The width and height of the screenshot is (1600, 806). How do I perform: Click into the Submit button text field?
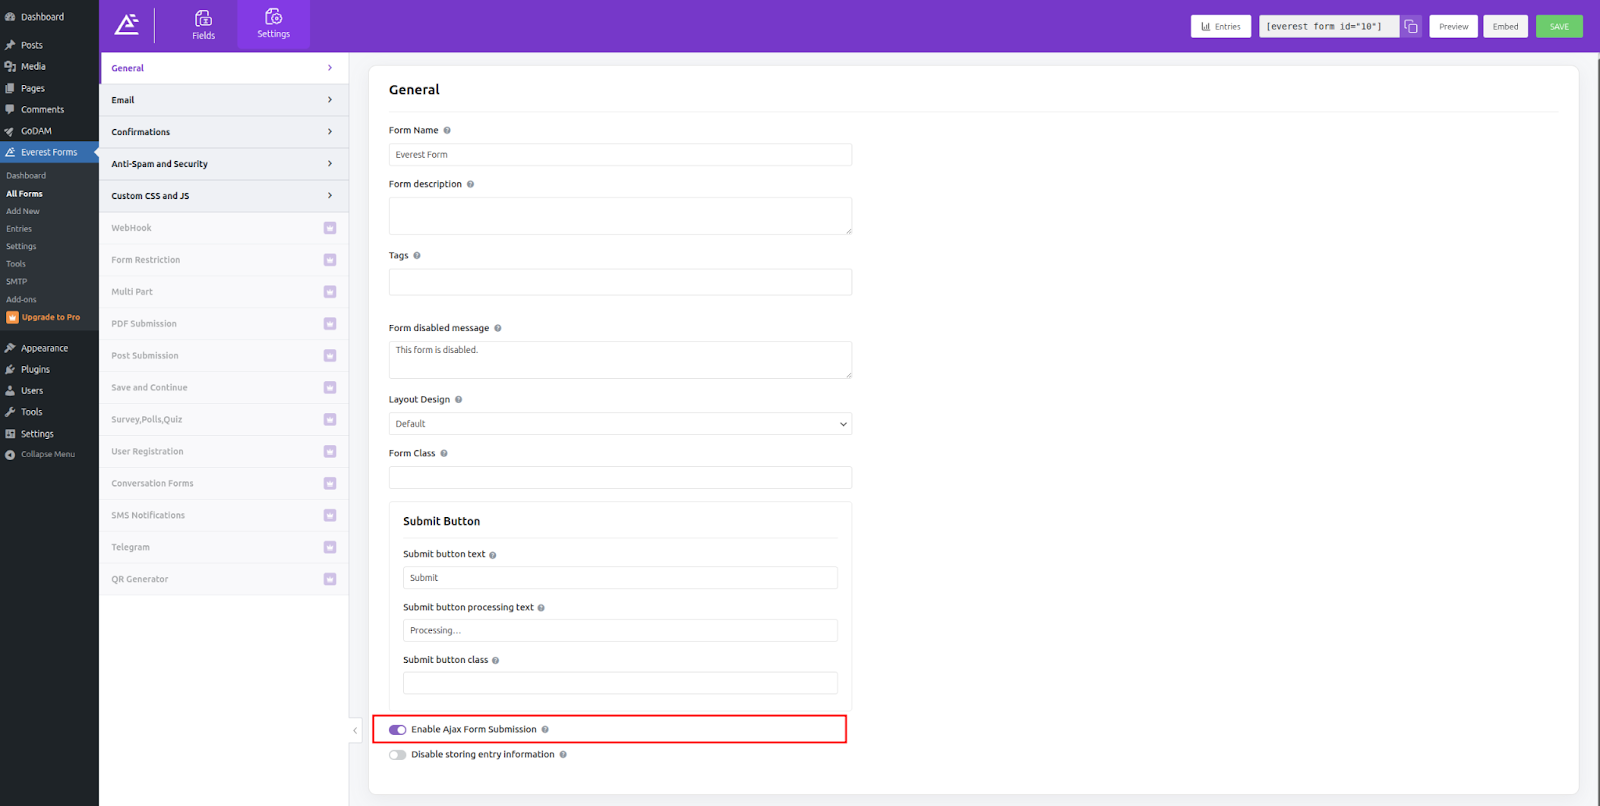click(x=620, y=578)
